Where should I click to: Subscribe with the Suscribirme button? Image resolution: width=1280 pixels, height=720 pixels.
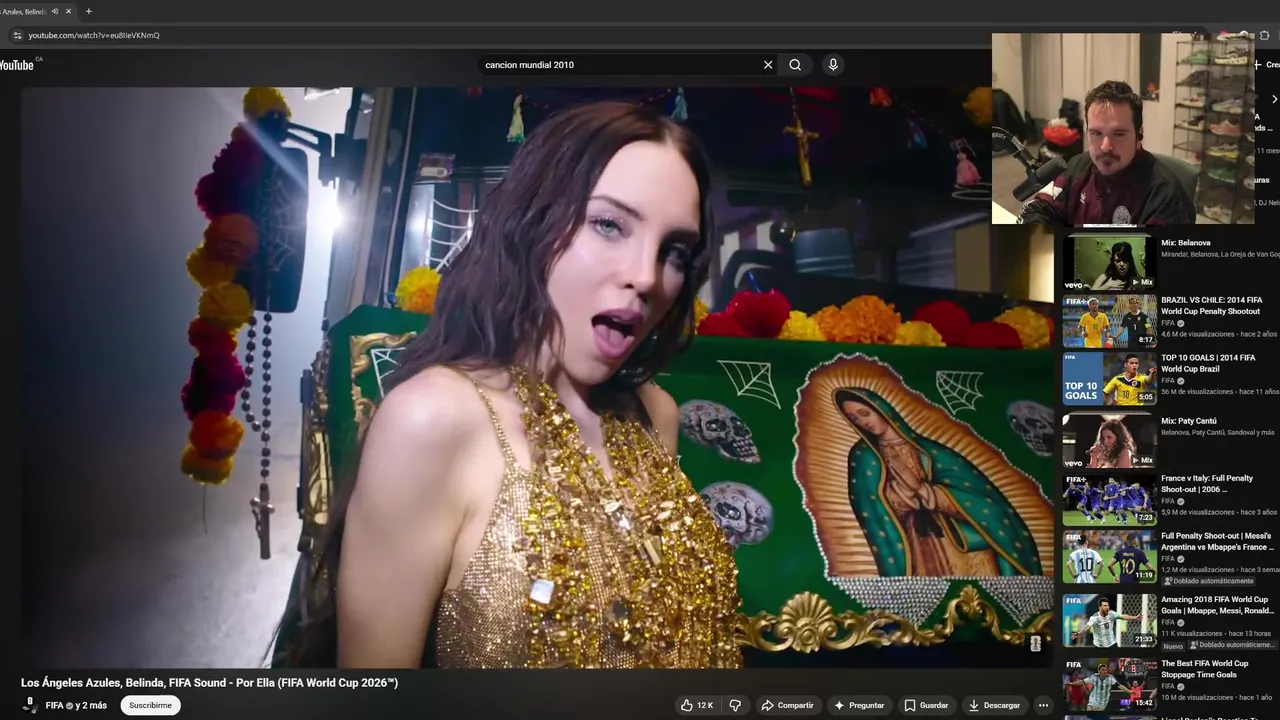pyautogui.click(x=150, y=705)
